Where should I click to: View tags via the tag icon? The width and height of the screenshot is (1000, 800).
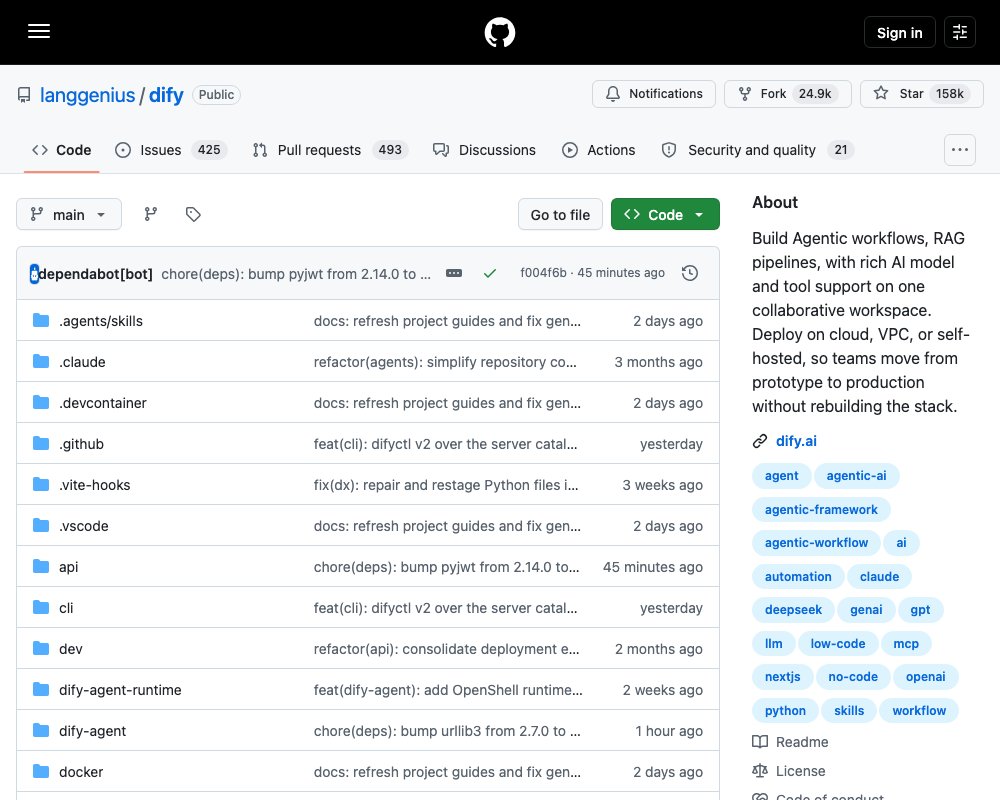(193, 214)
